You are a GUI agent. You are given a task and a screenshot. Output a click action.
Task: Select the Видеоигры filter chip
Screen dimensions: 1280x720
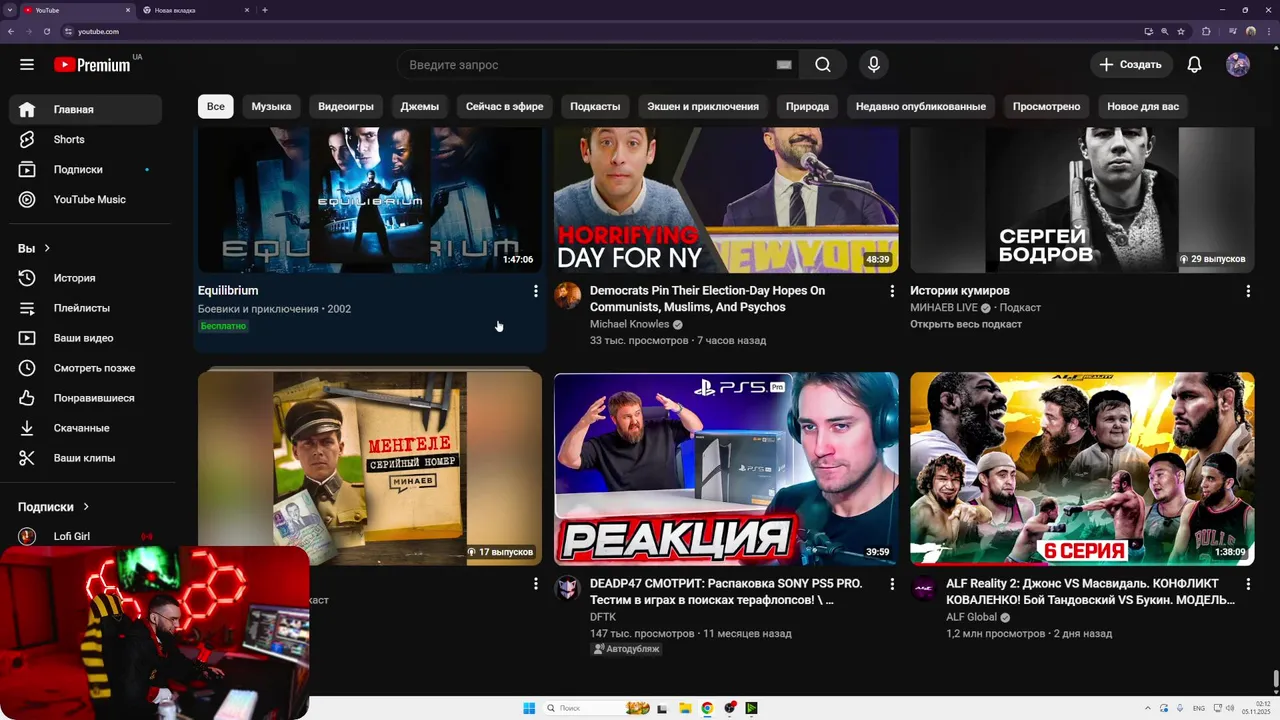click(346, 107)
